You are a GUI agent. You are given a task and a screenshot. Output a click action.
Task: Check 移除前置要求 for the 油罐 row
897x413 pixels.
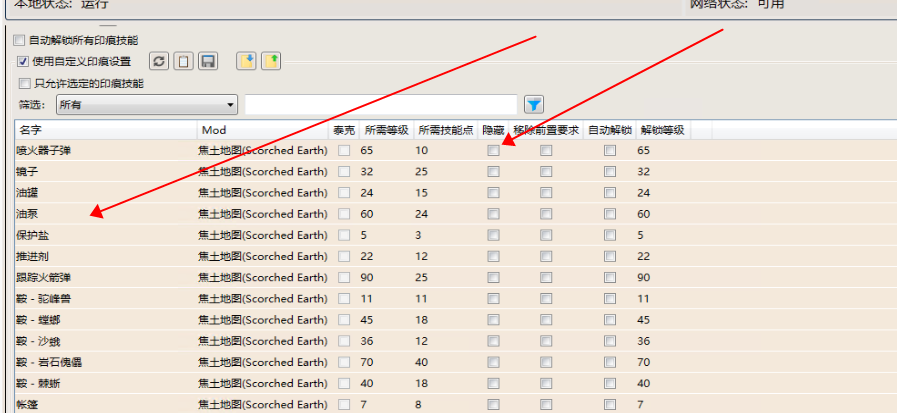(x=546, y=192)
